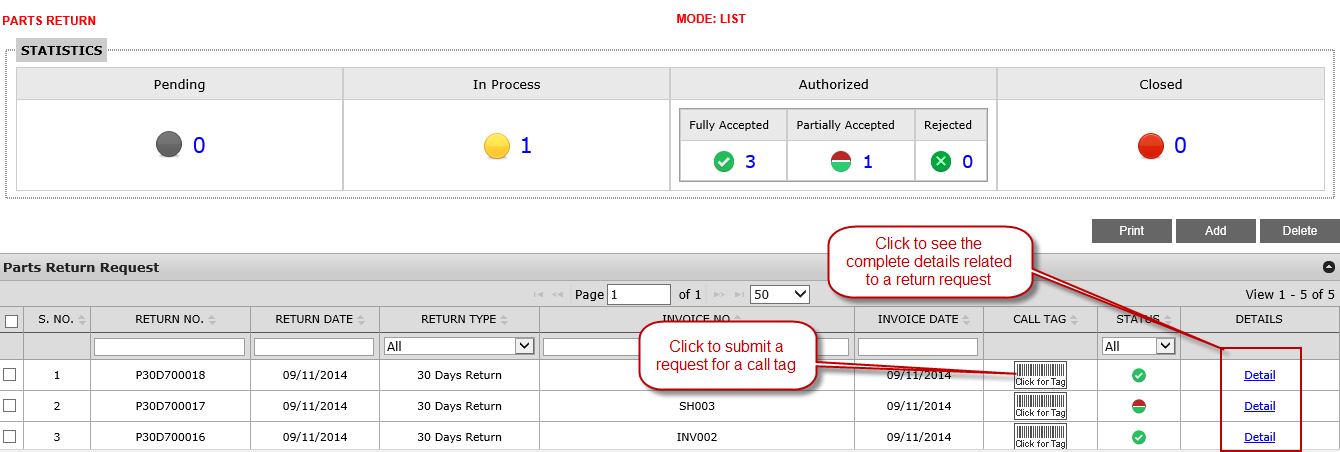Check the box for return P30D700018
1340x452 pixels.
tap(10, 375)
